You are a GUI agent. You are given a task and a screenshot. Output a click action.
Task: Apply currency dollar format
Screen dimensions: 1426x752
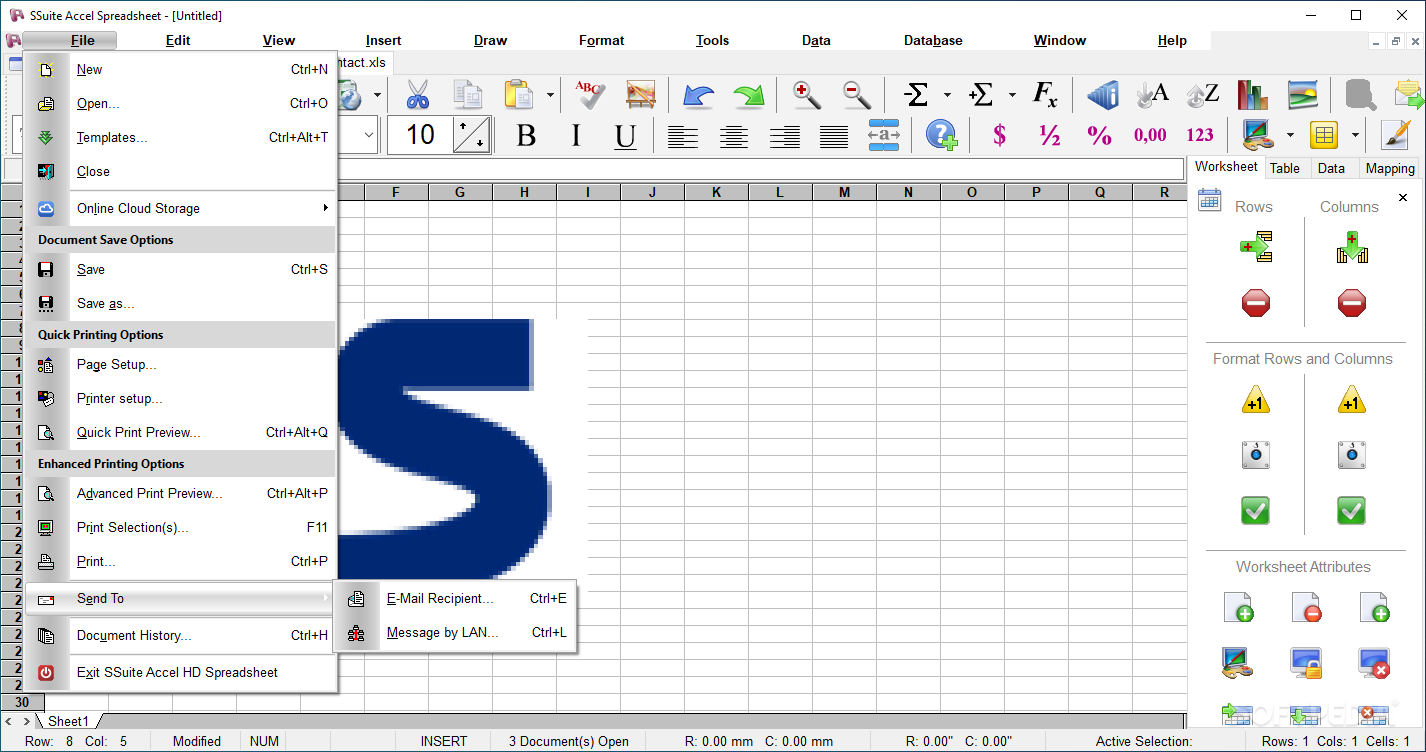[x=999, y=135]
